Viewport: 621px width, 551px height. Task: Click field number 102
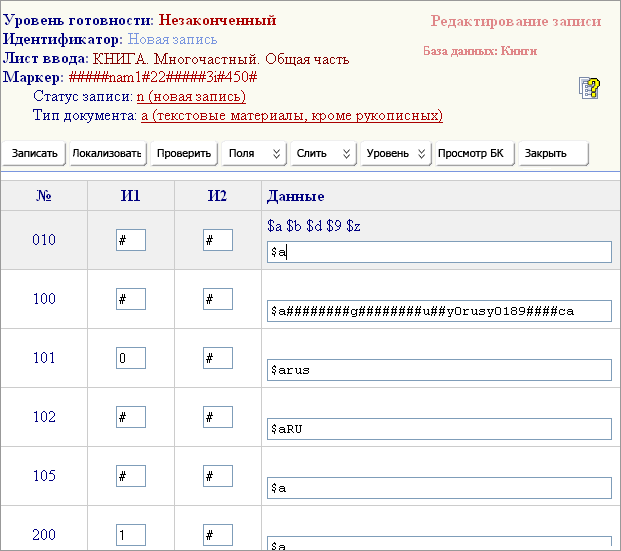(x=44, y=417)
